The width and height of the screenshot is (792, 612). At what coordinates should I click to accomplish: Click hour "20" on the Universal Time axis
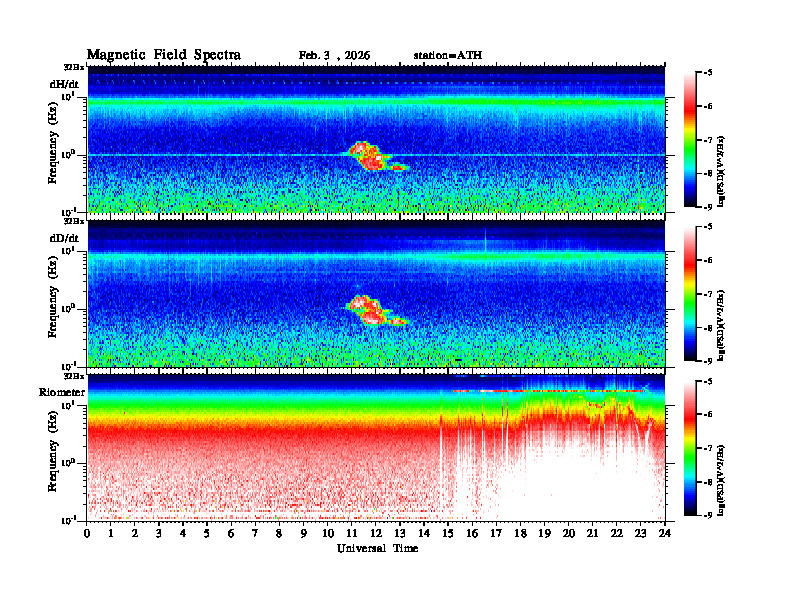(x=569, y=534)
